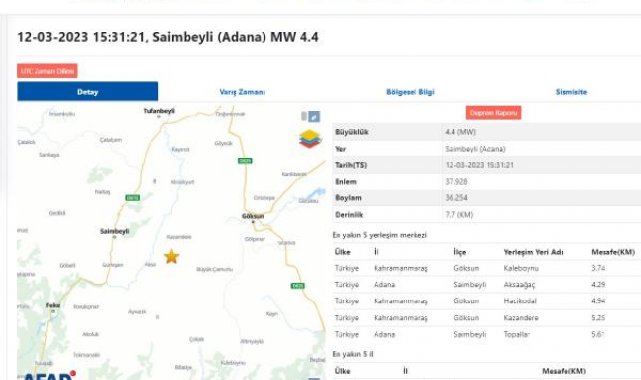The image size is (641, 380).
Task: Click the En yakın 5 yerleşim merkezi heading
Action: point(379,235)
